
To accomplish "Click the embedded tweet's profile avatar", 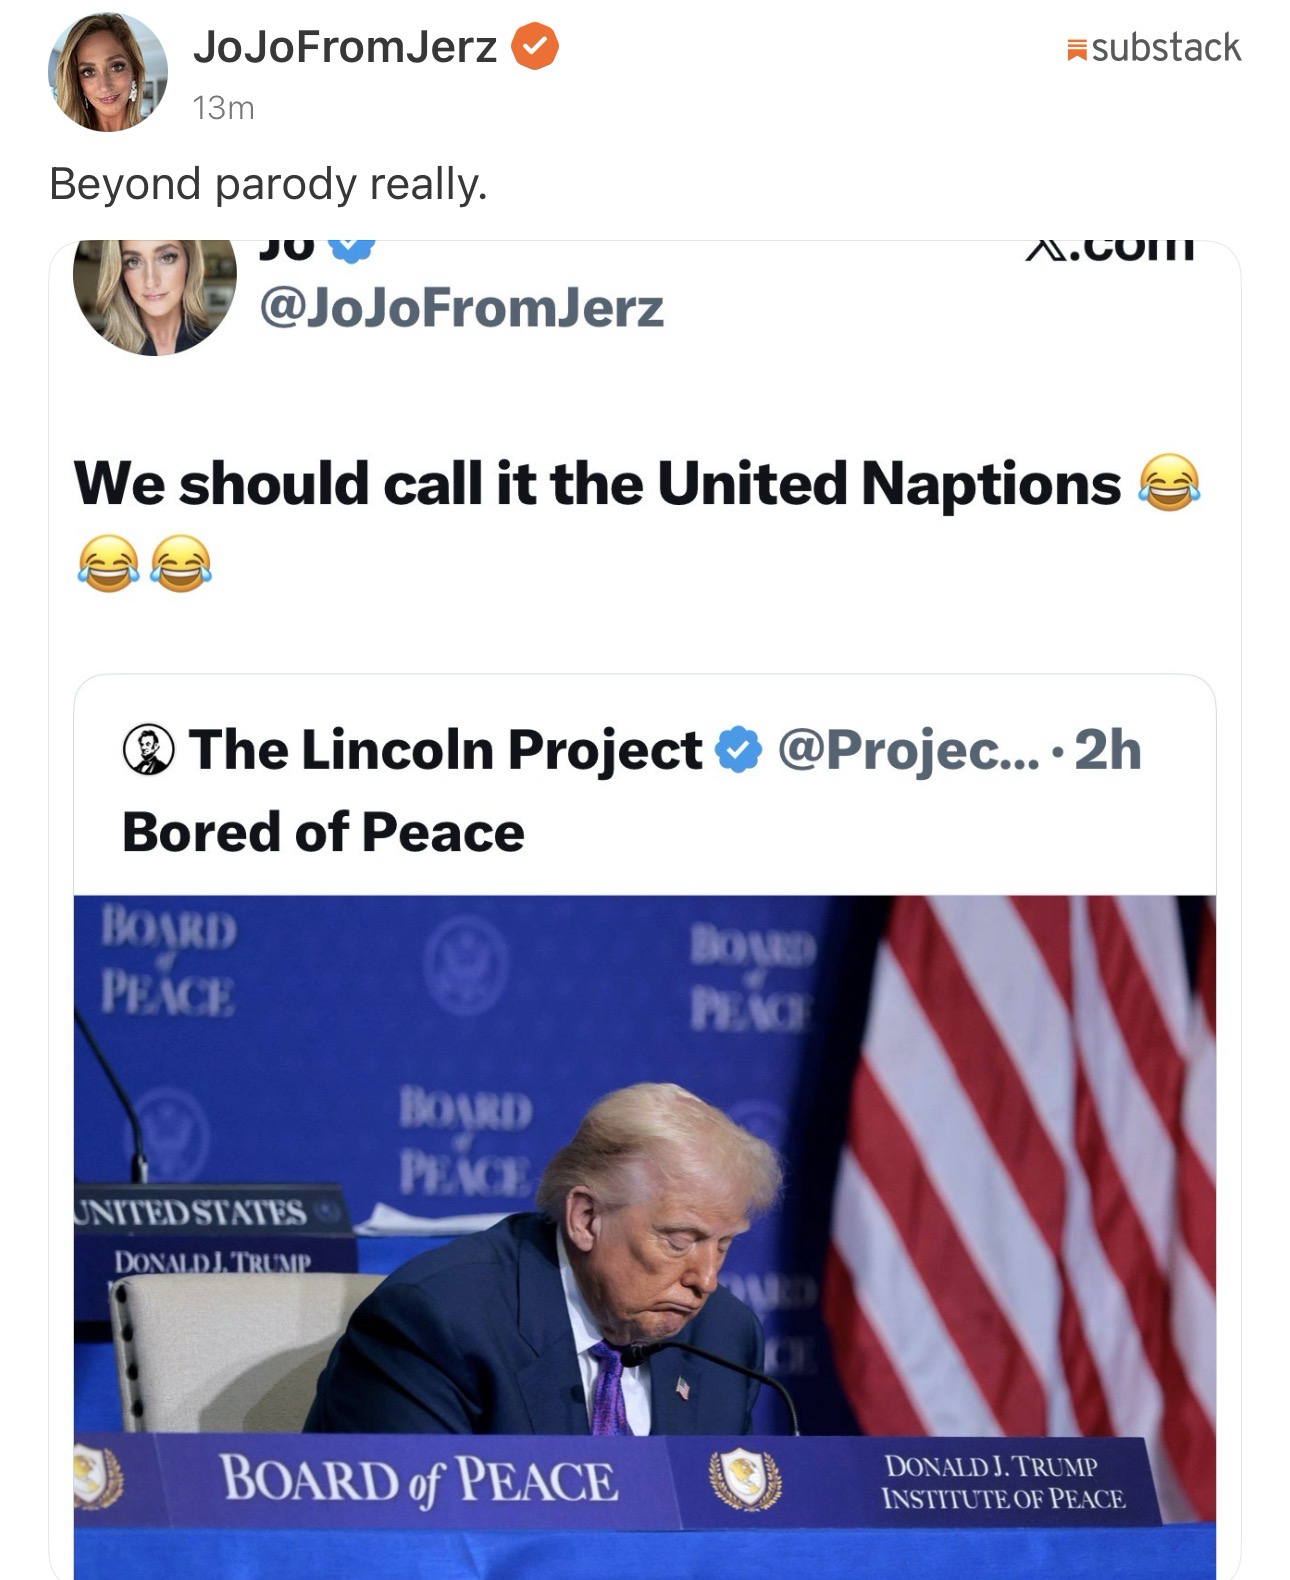I will [x=154, y=295].
